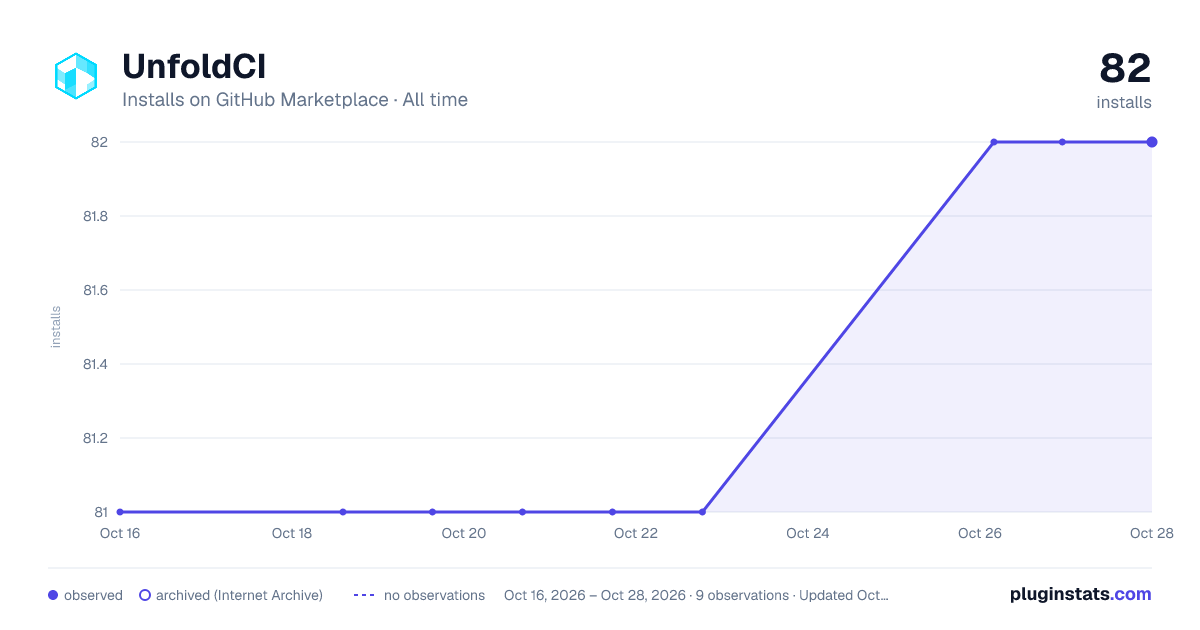Viewport: 1200px width, 630px height.
Task: Click the 'archived (Internet Archive)' legend label
Action: [x=239, y=595]
